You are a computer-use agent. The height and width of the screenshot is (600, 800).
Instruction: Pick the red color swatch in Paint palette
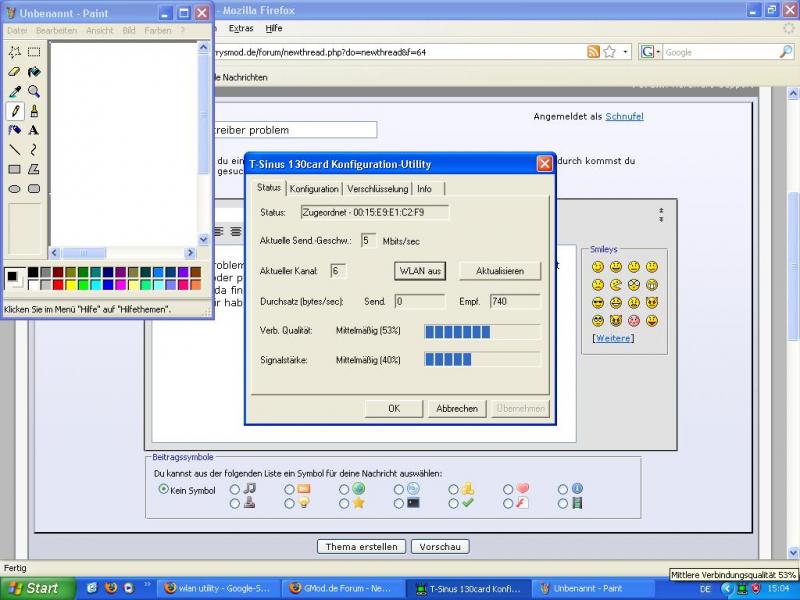click(58, 285)
